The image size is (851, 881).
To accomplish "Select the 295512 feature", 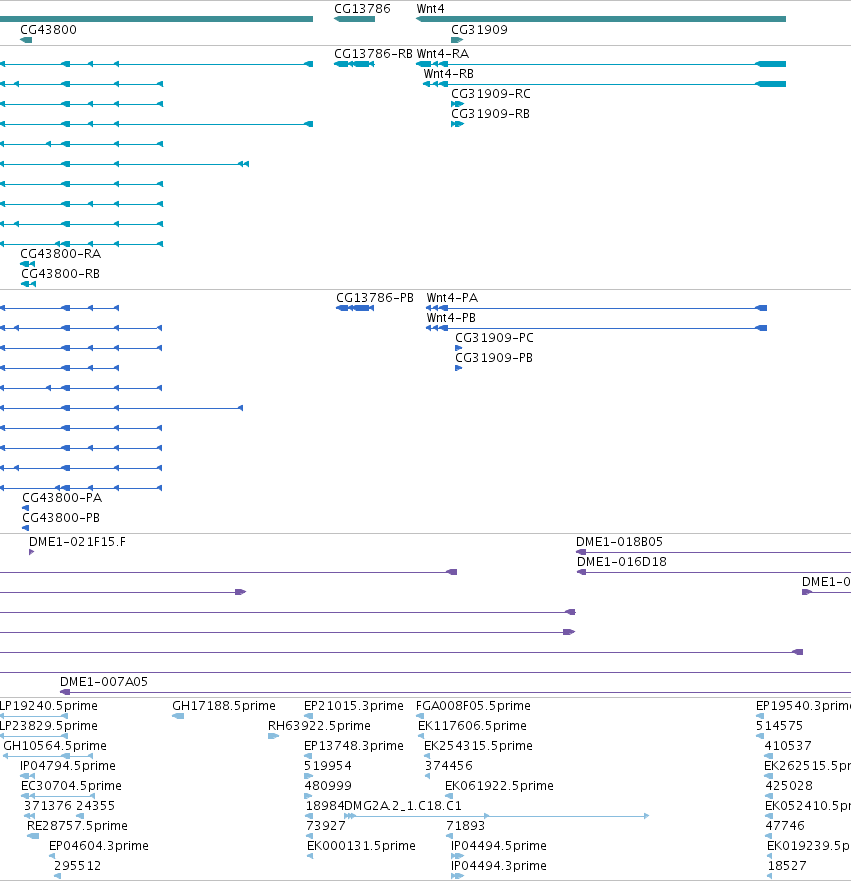I will point(57,876).
